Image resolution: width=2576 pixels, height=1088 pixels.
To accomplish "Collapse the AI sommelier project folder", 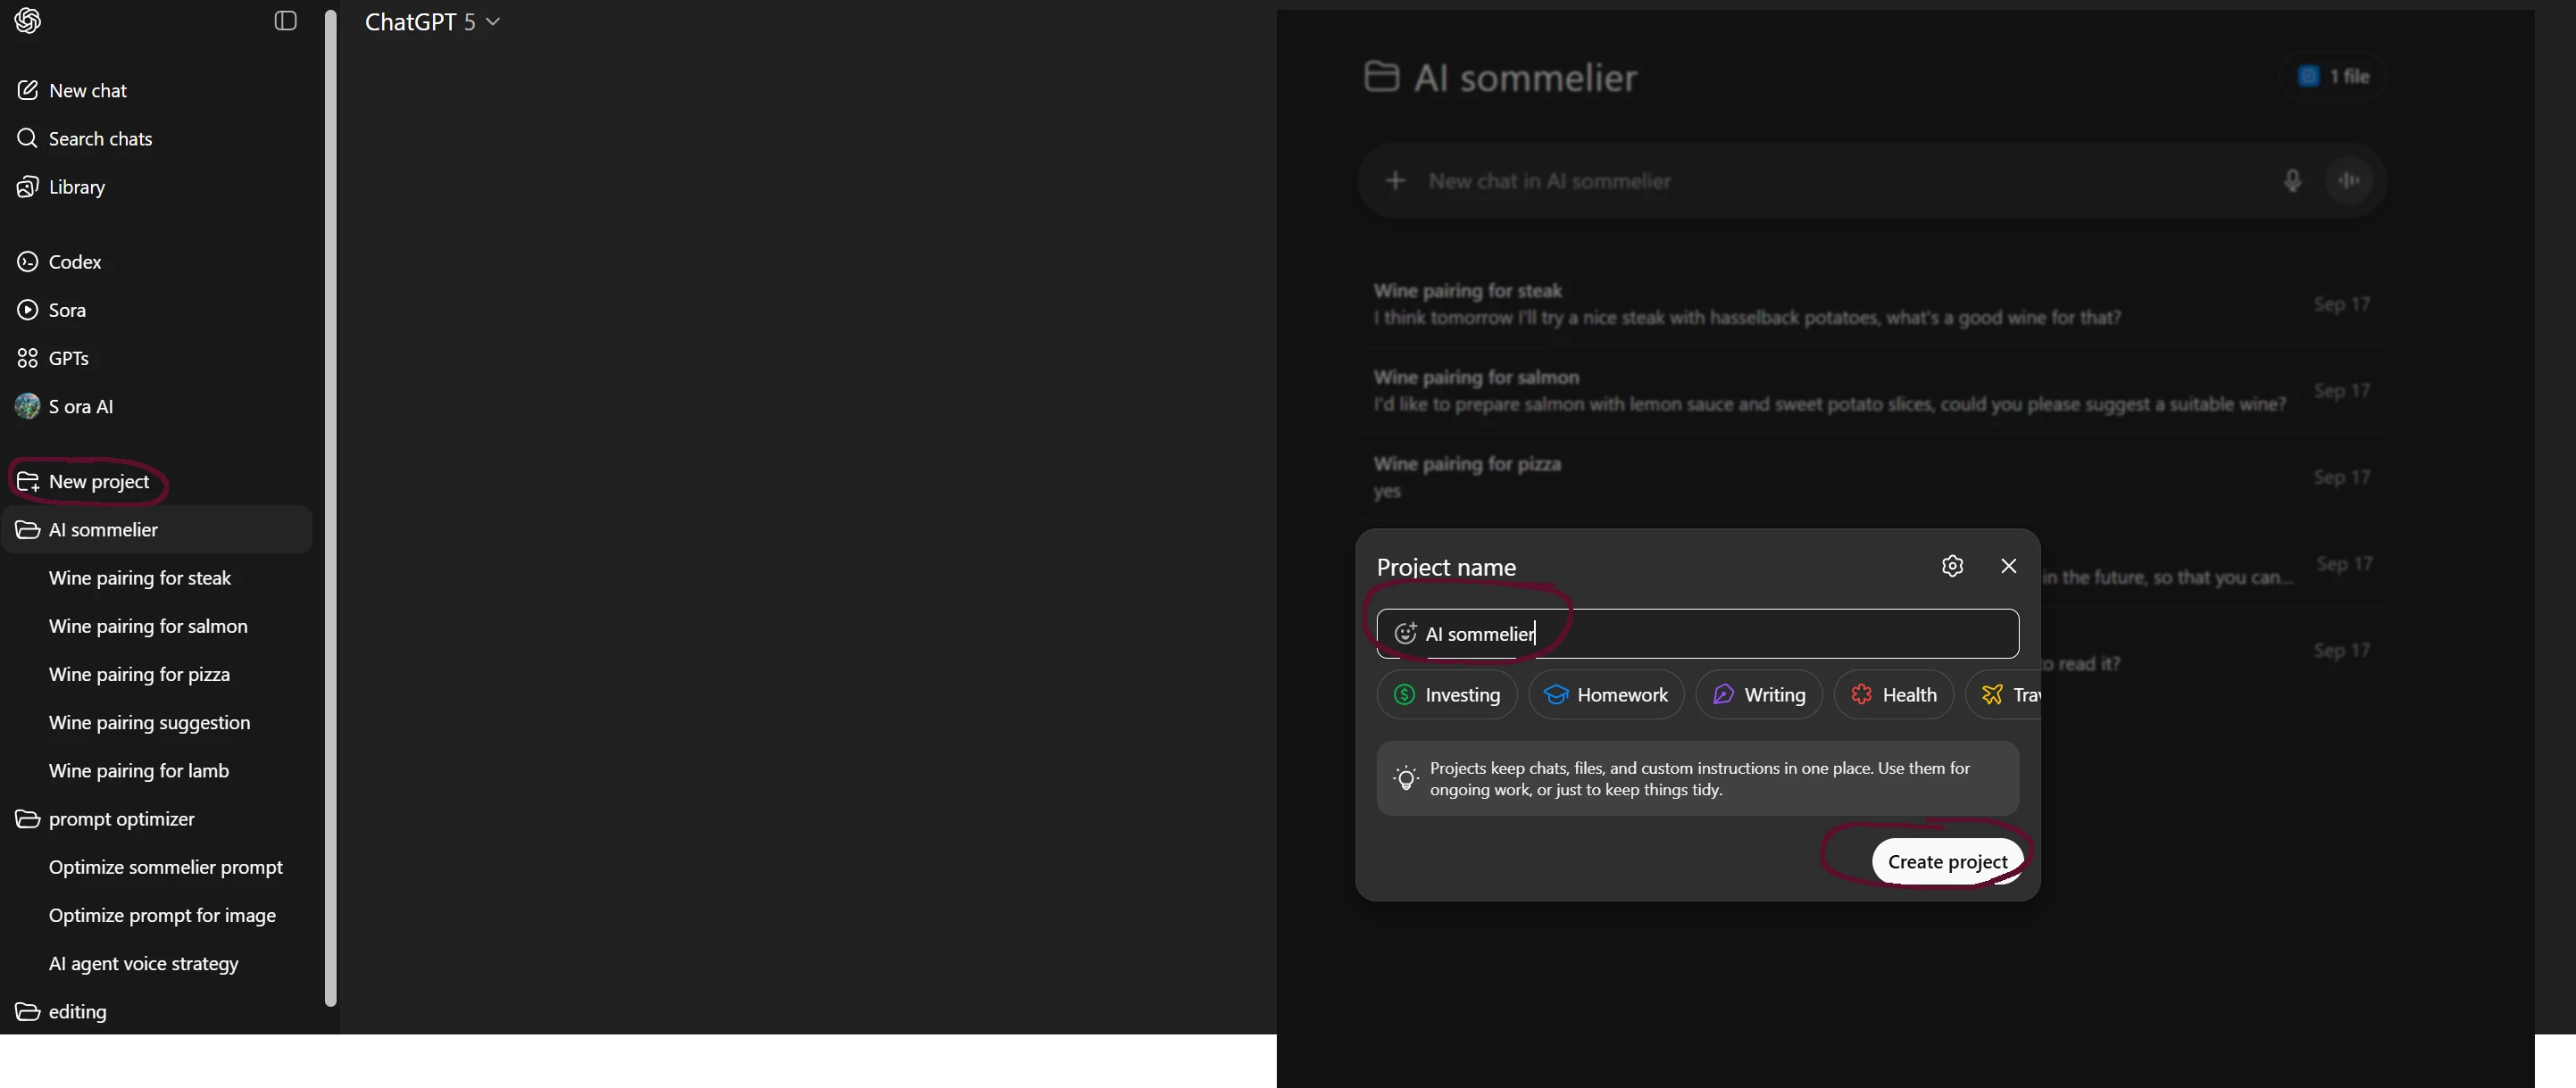I will (x=28, y=530).
